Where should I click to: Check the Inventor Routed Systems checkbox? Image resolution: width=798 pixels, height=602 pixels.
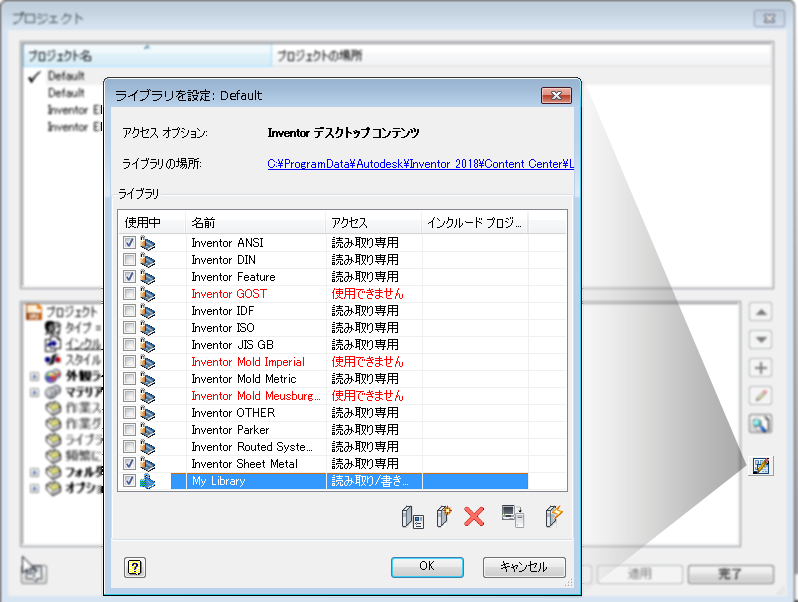point(129,447)
